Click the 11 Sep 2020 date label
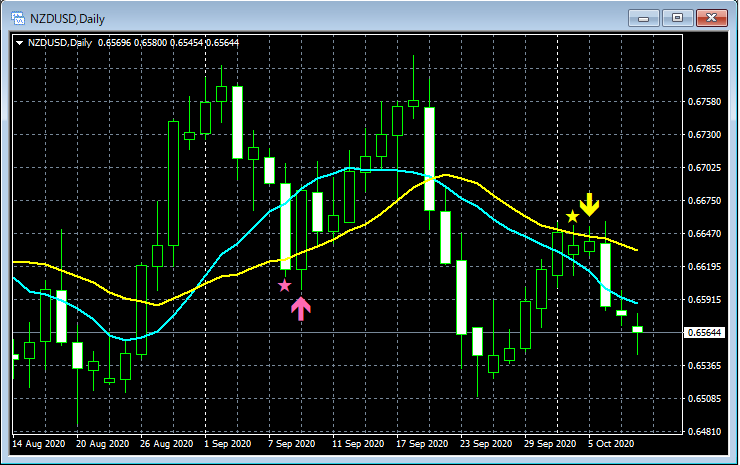Viewport: 740px width, 465px height. (358, 444)
